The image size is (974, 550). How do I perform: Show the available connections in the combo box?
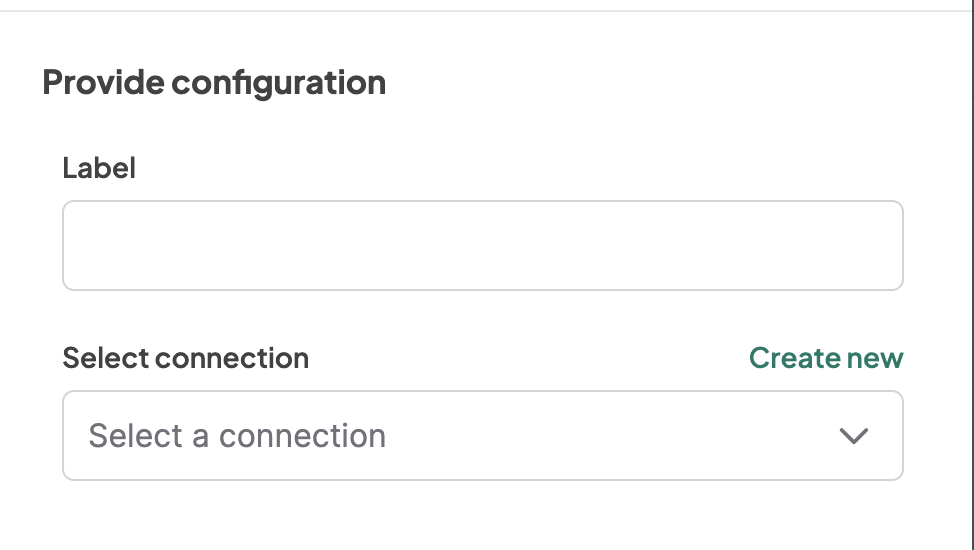pos(482,436)
